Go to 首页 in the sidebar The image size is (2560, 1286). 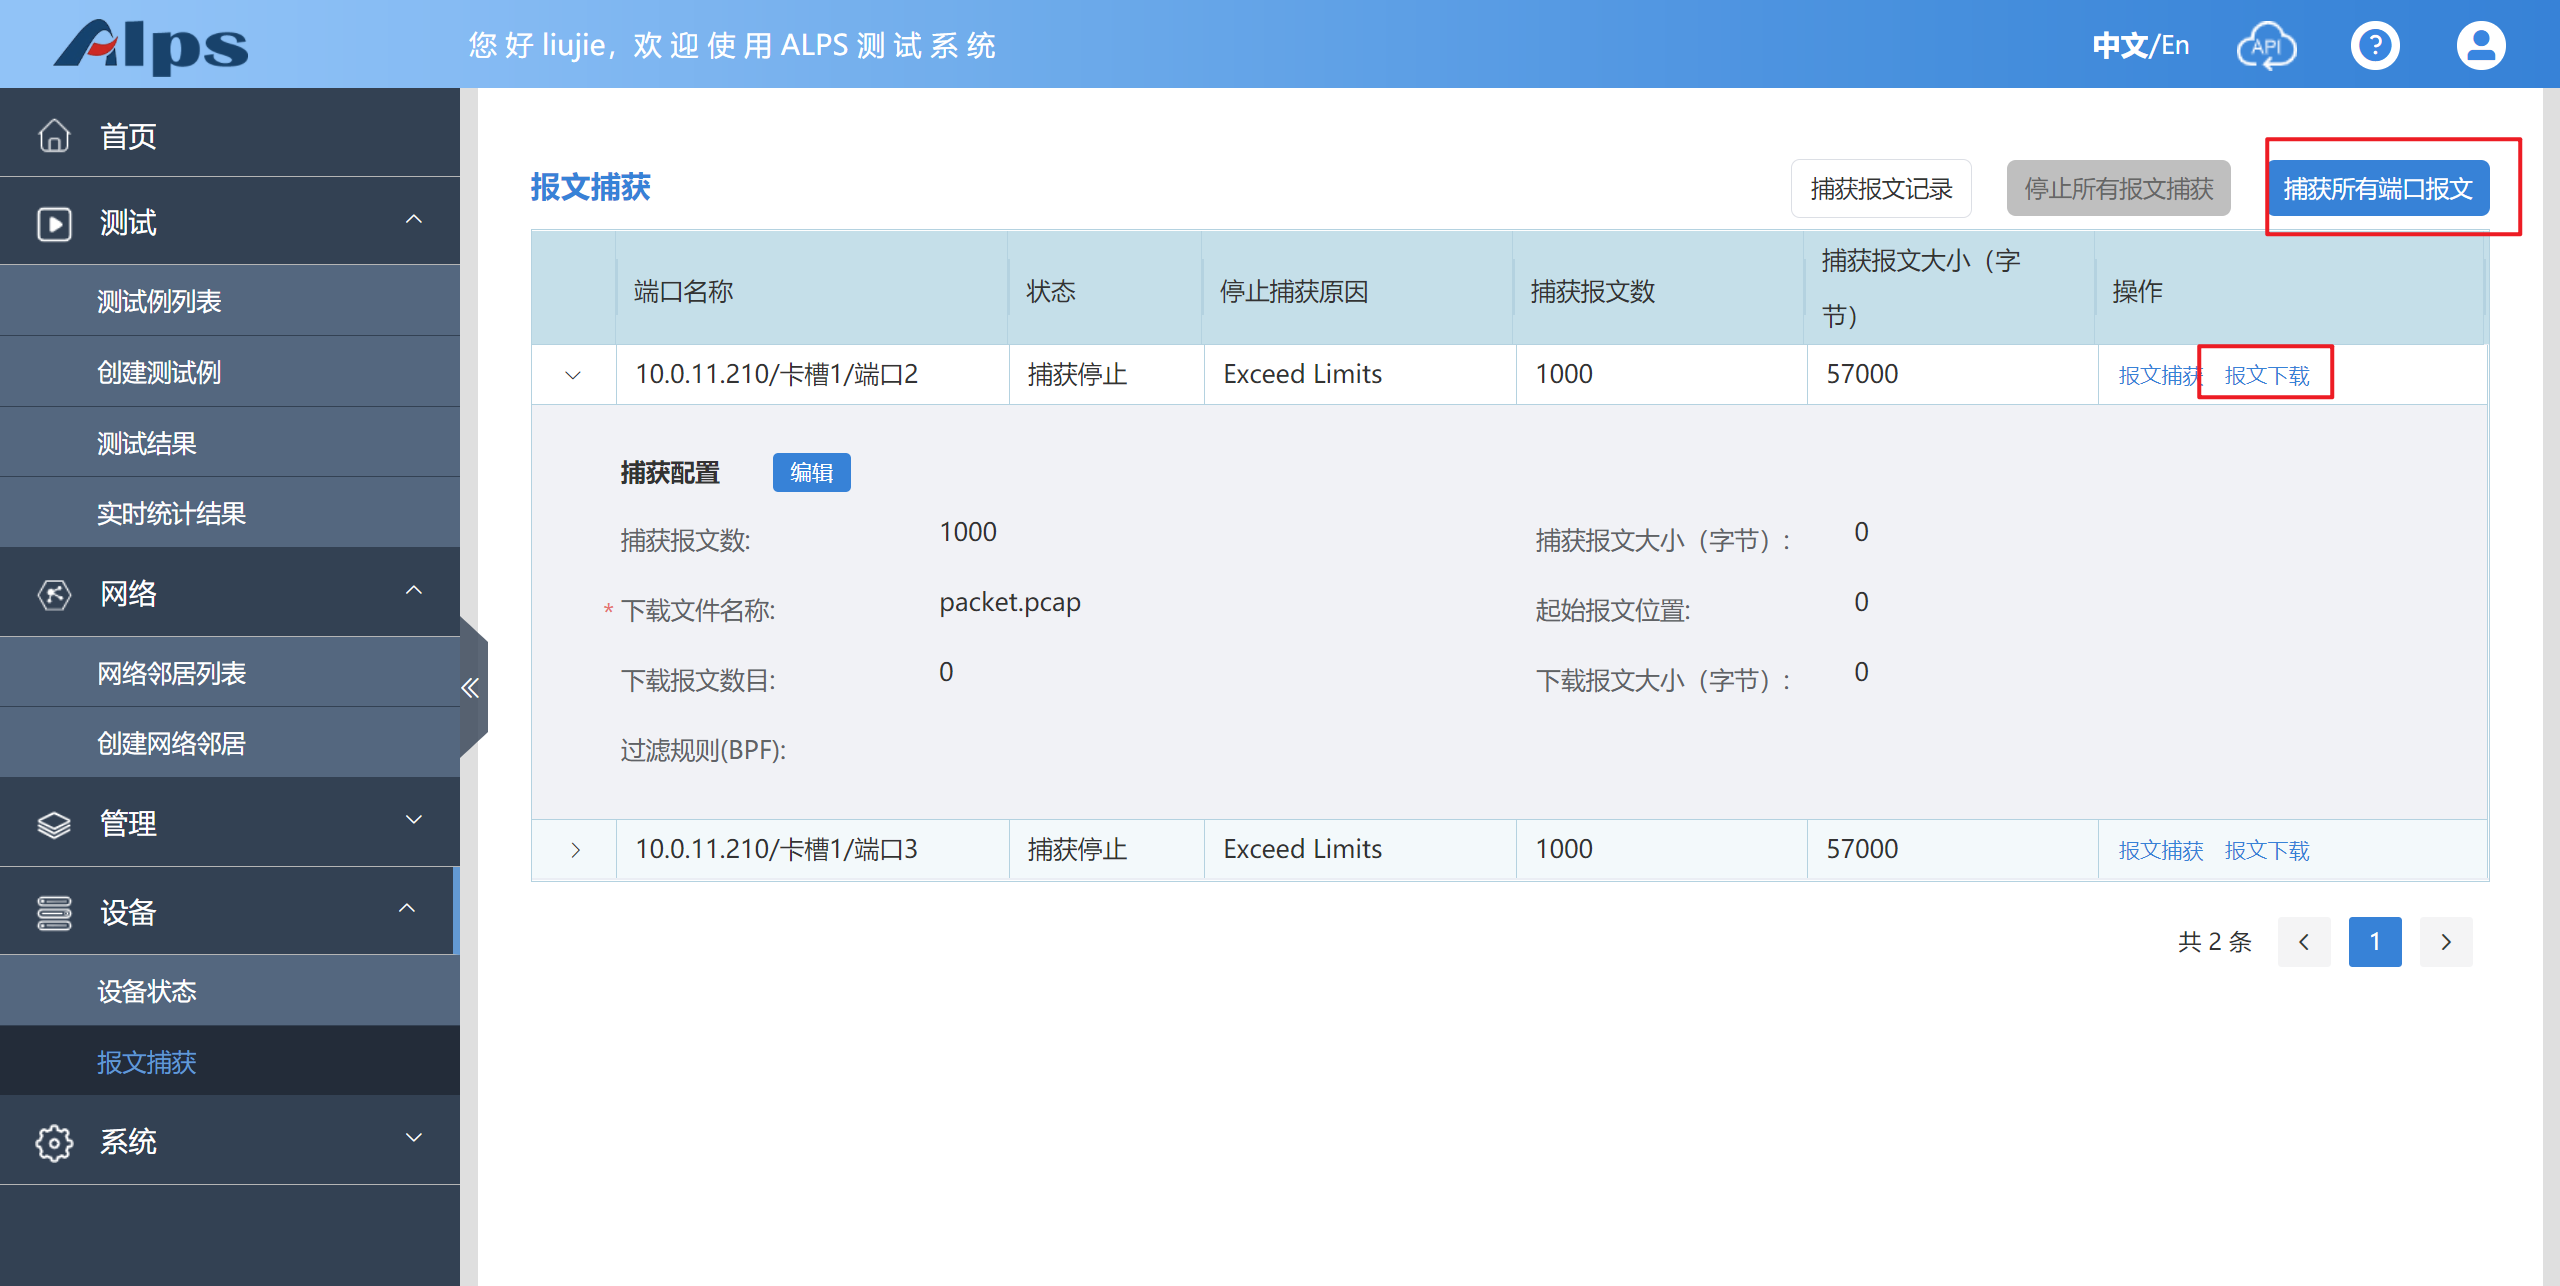coord(230,135)
